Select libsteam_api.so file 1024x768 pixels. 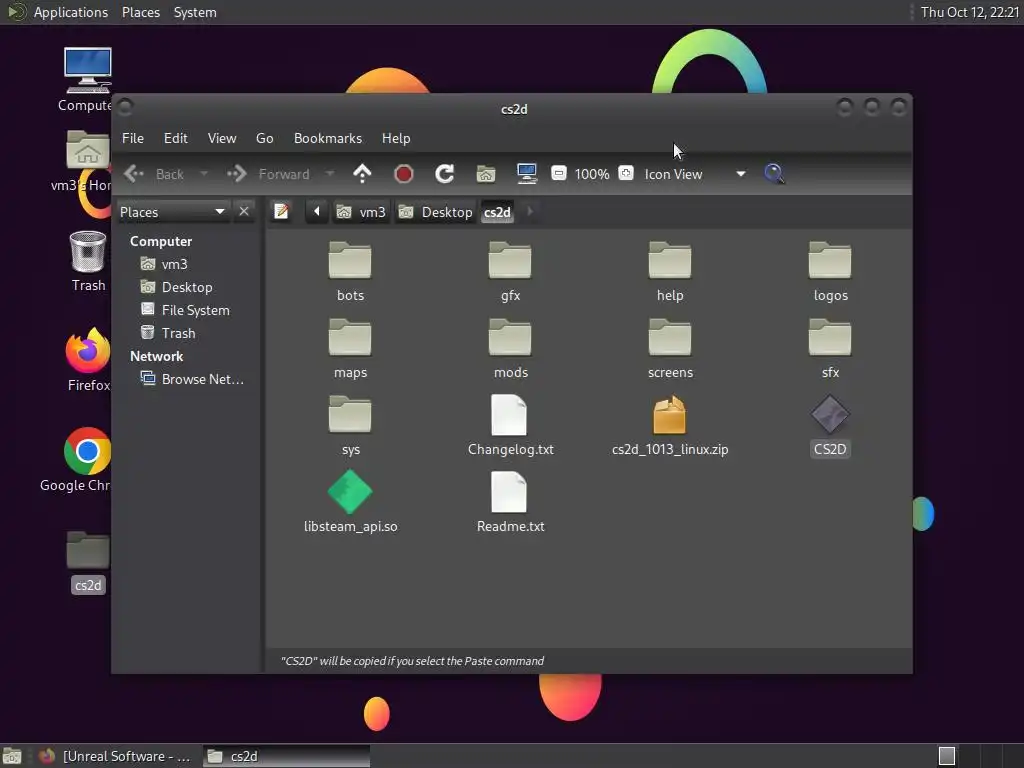click(x=350, y=503)
